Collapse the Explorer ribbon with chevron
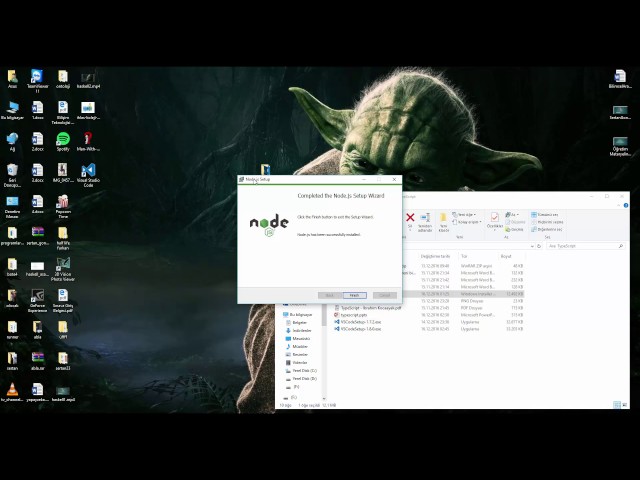Image resolution: width=640 pixels, height=480 pixels. (619, 205)
